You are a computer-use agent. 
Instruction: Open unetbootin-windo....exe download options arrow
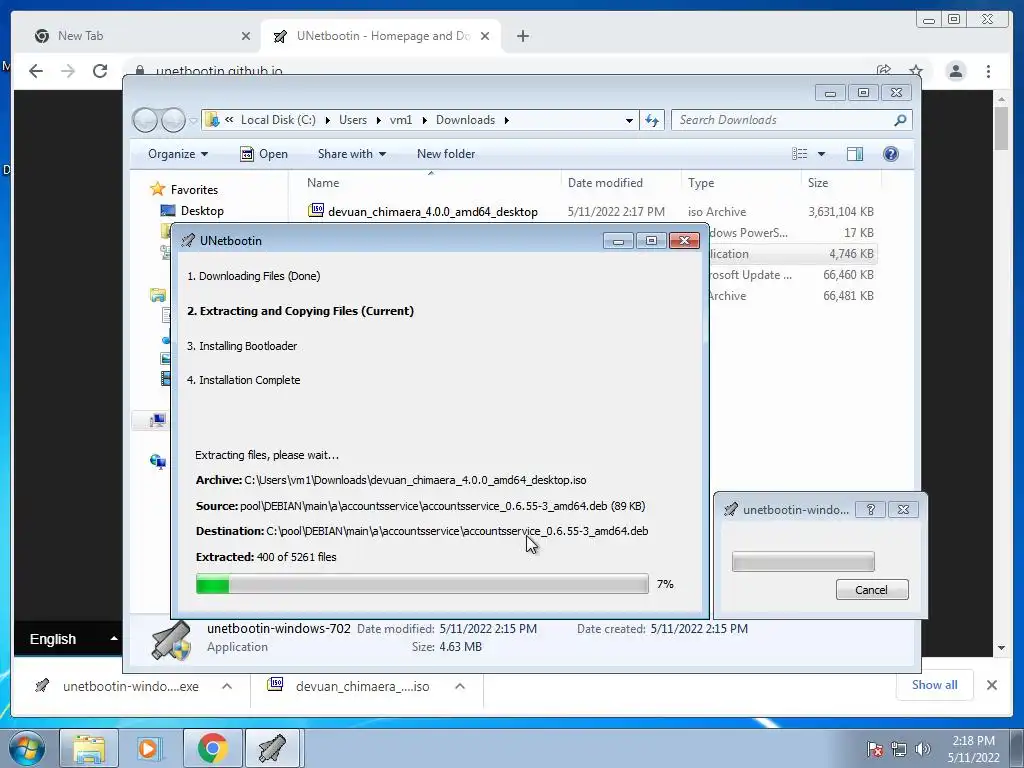[x=227, y=686]
